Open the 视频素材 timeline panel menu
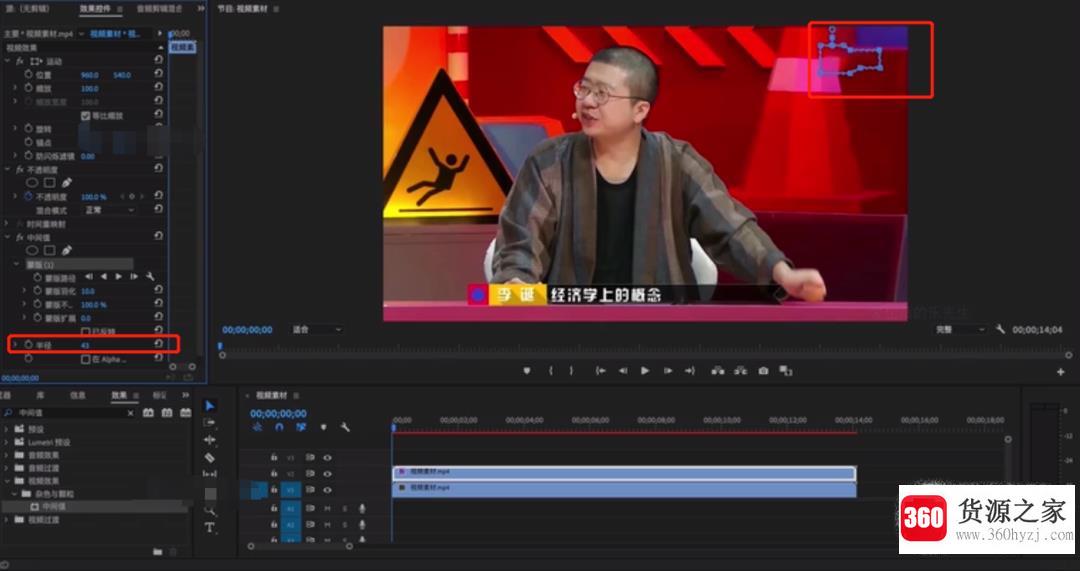Image resolution: width=1080 pixels, height=571 pixels. (296, 396)
